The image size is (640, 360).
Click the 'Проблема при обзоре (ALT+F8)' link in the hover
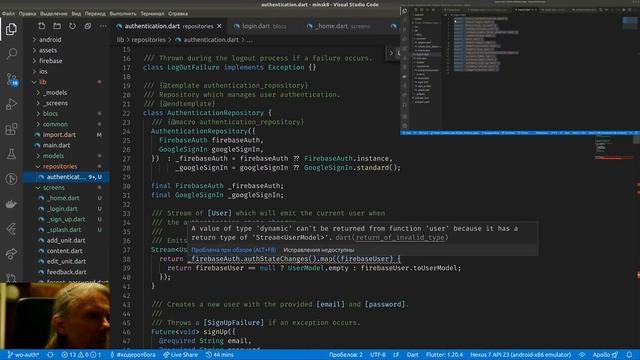(233, 250)
